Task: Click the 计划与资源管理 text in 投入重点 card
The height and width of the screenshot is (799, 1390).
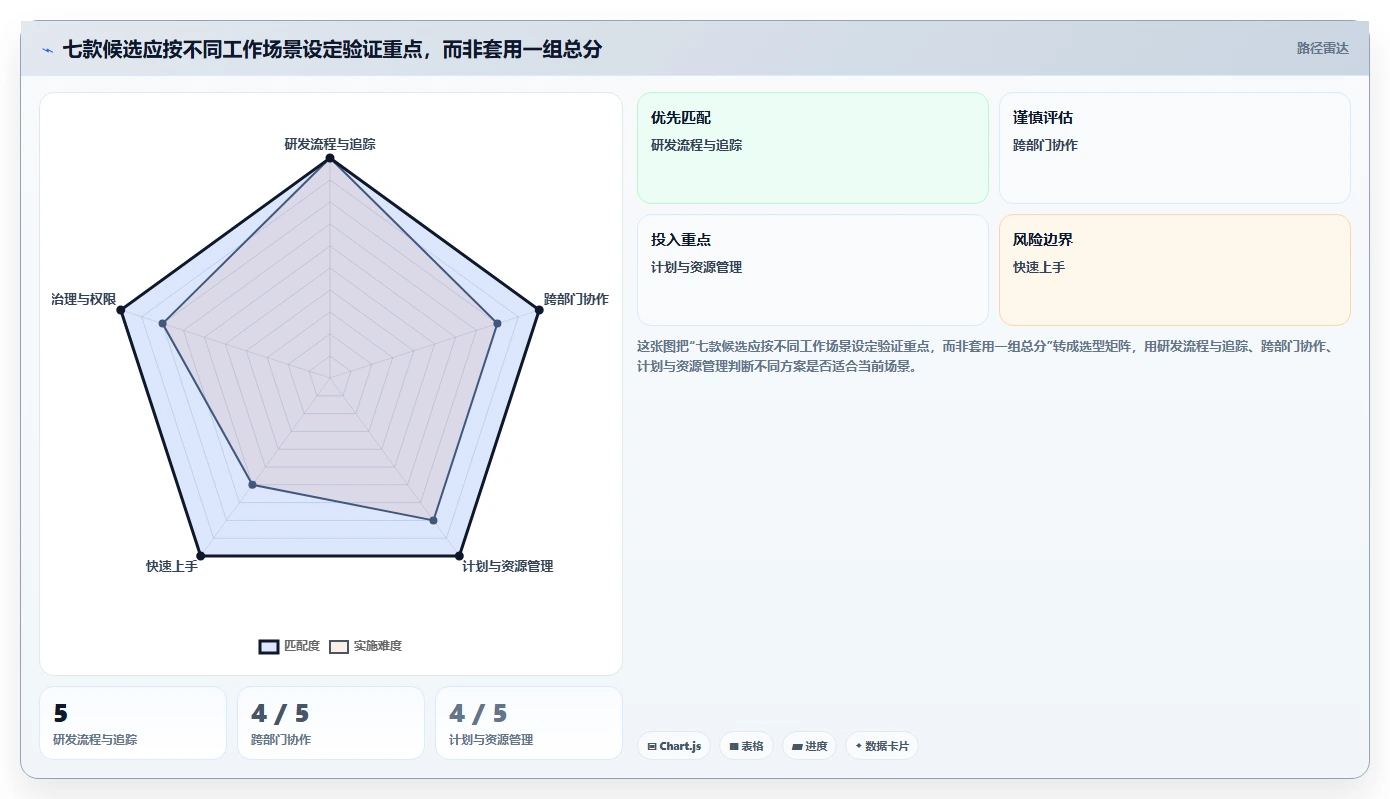Action: 697,267
